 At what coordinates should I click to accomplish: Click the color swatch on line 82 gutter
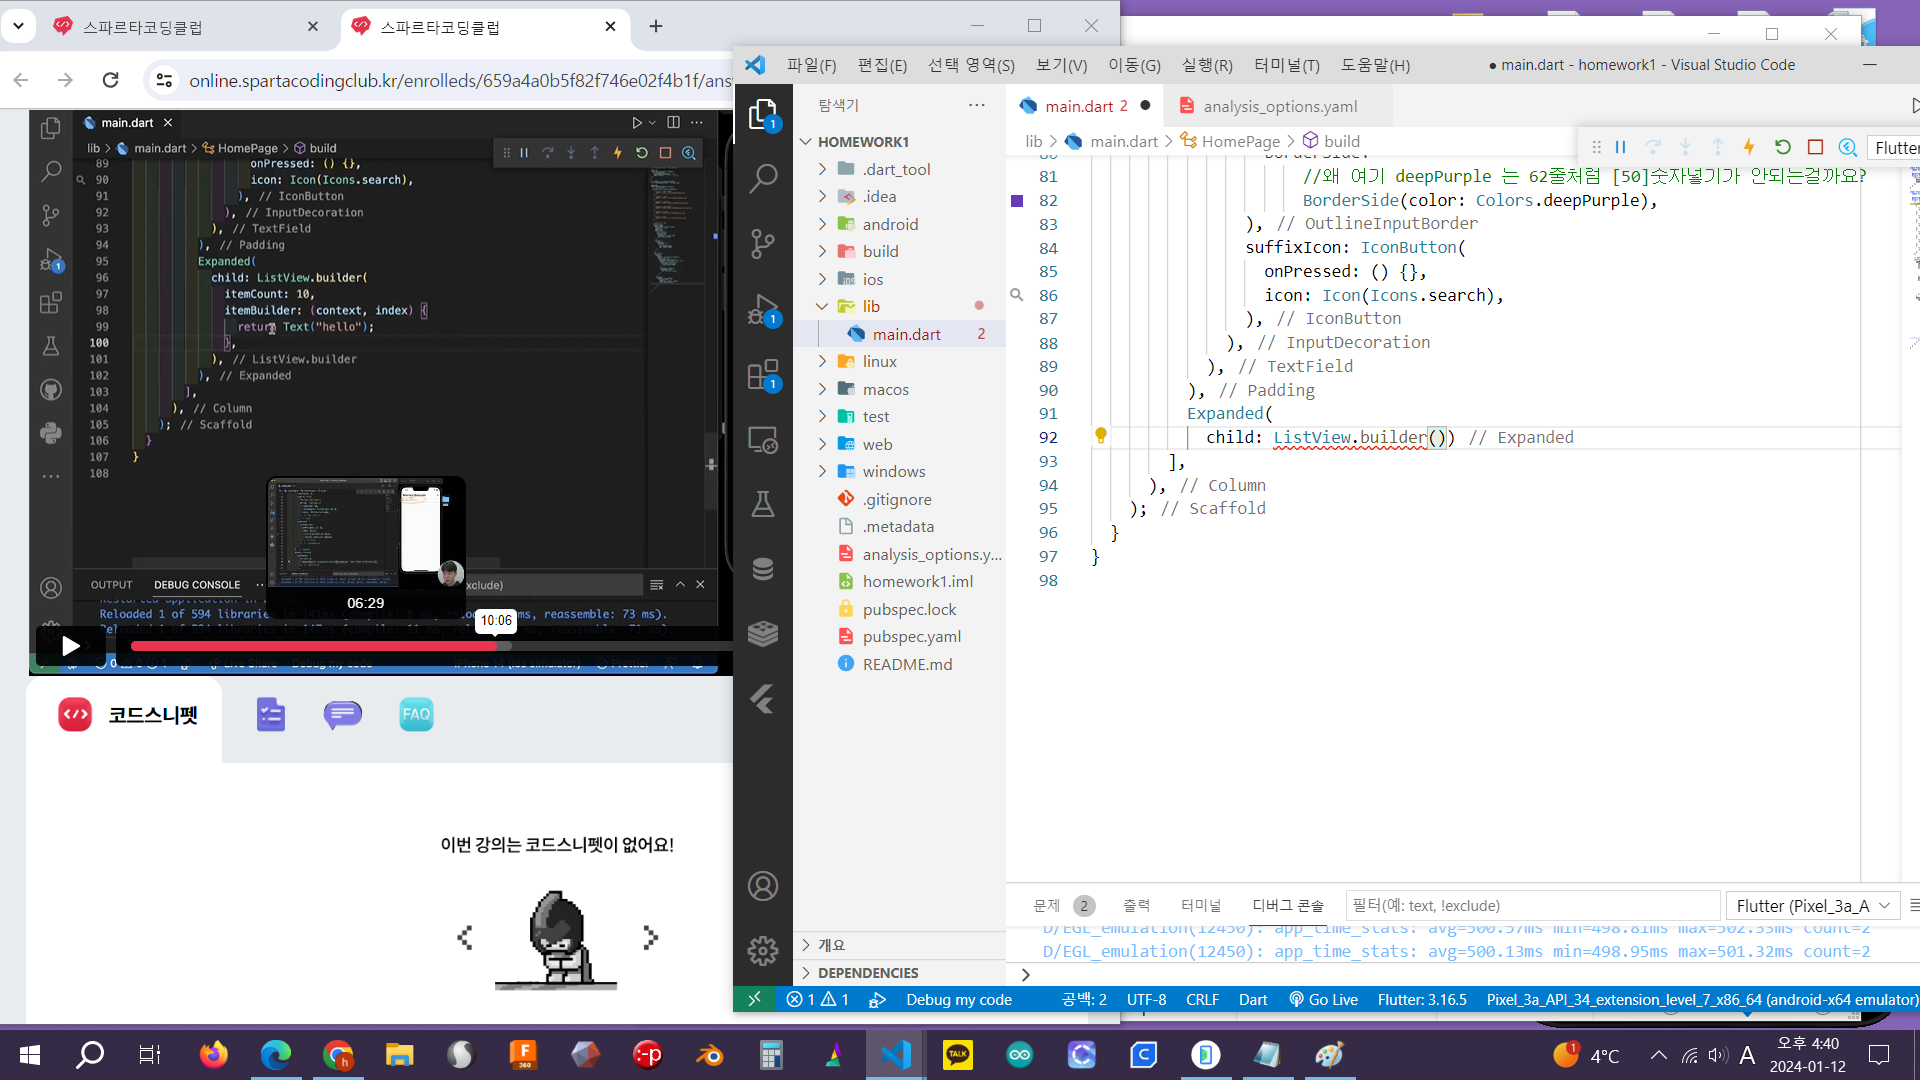[1017, 200]
